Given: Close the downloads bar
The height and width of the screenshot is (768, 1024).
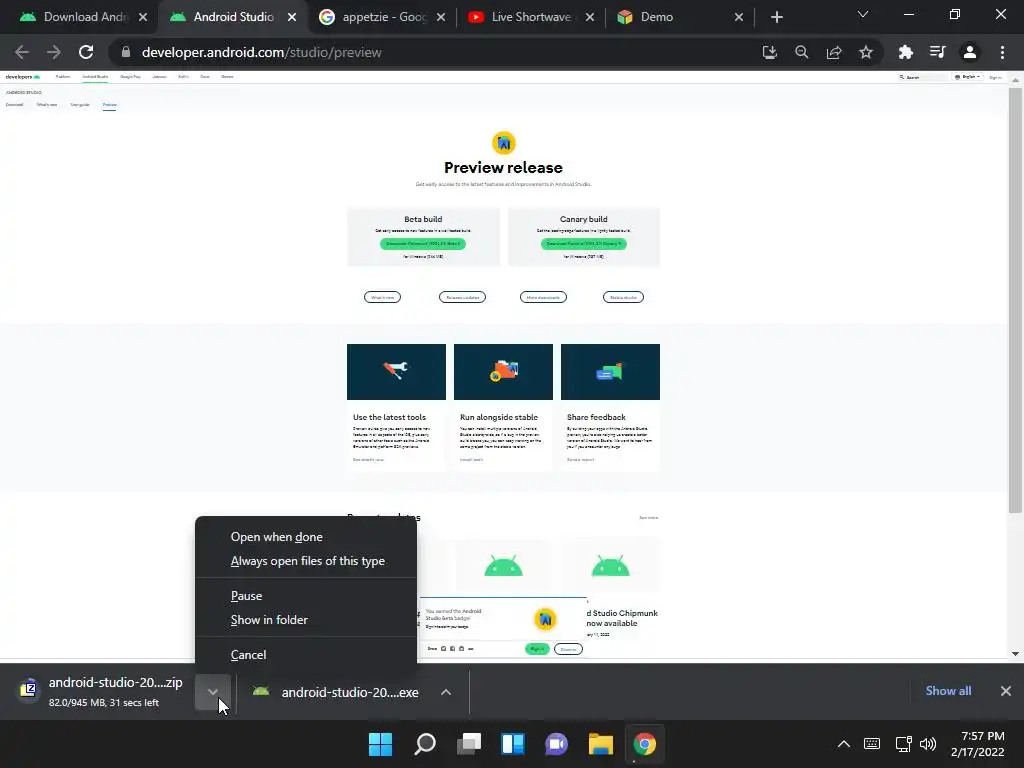Looking at the screenshot, I should 1006,691.
